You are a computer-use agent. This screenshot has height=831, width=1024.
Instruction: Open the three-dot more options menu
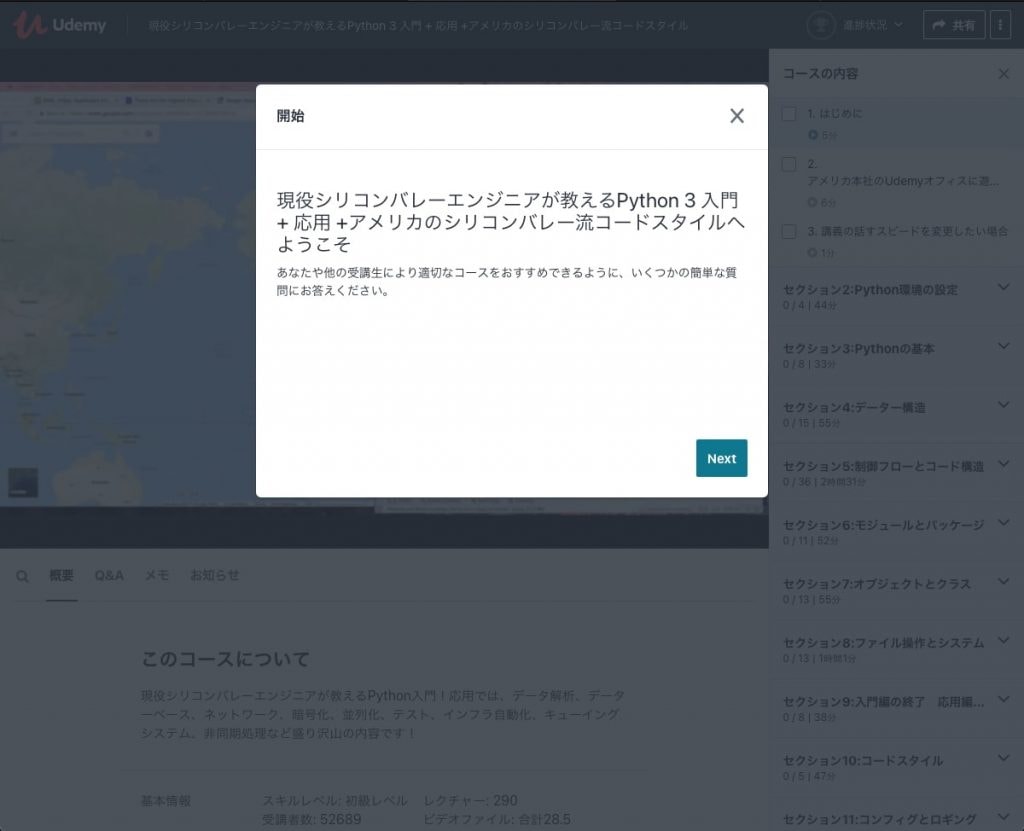[x=1001, y=25]
